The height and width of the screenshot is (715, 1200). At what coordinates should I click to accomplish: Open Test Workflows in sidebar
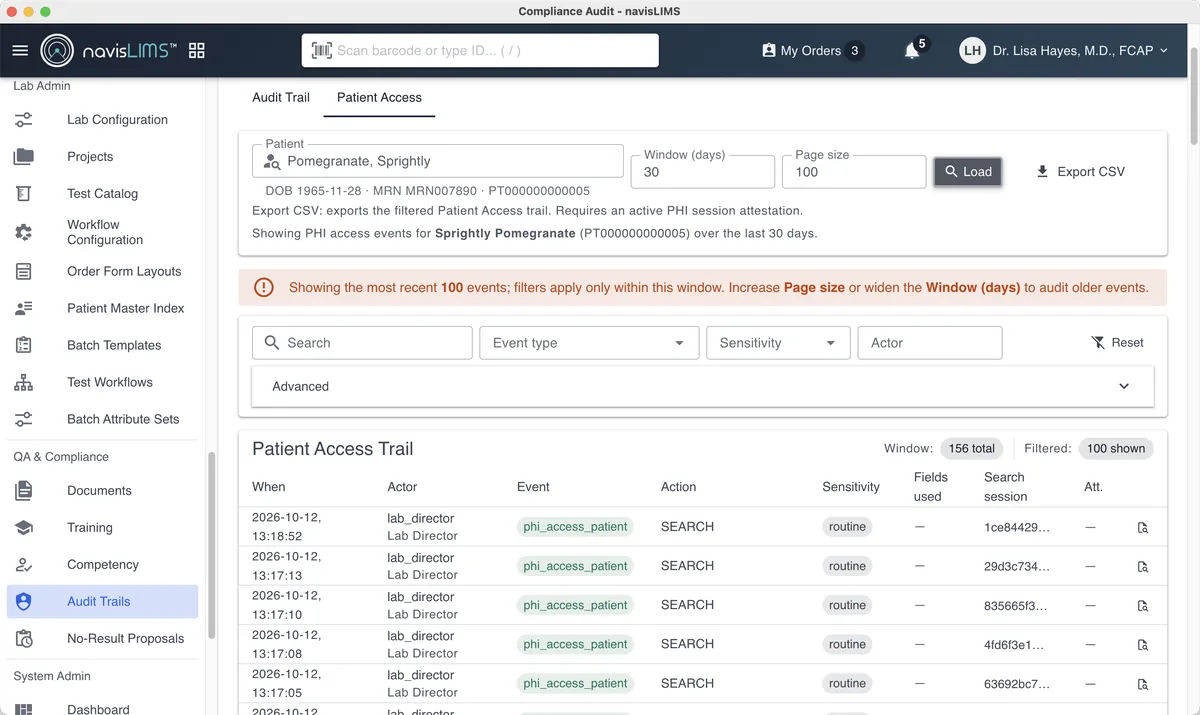pos(102,382)
